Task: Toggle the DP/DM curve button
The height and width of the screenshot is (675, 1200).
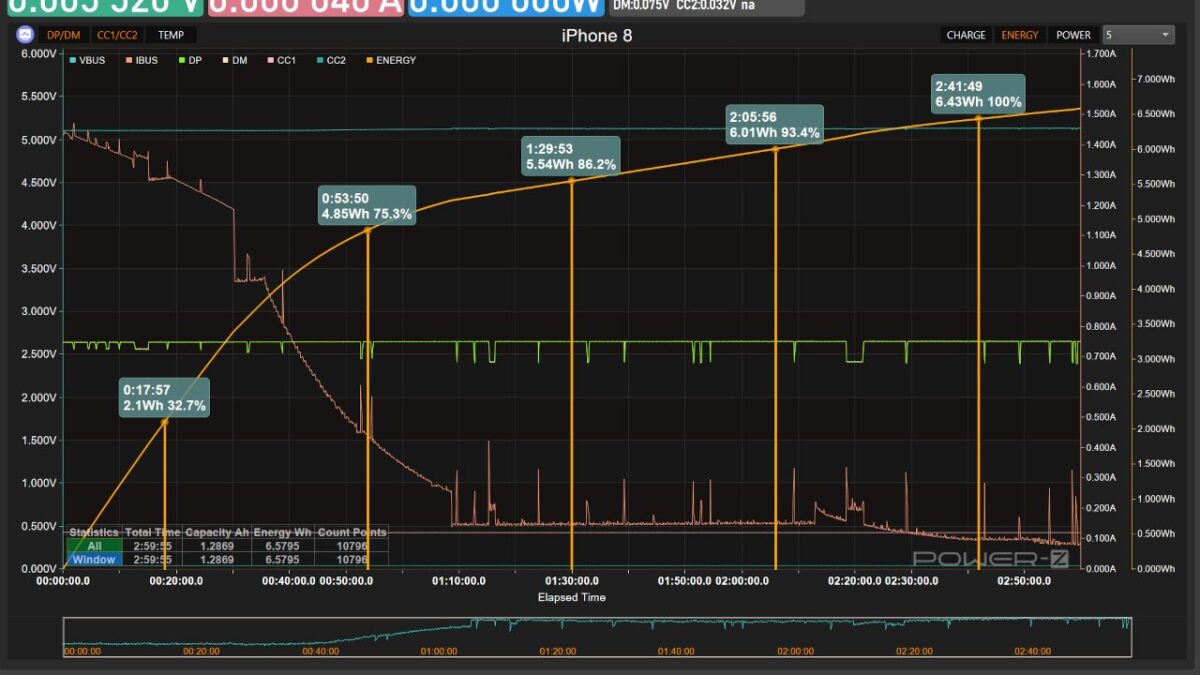Action: (63, 35)
